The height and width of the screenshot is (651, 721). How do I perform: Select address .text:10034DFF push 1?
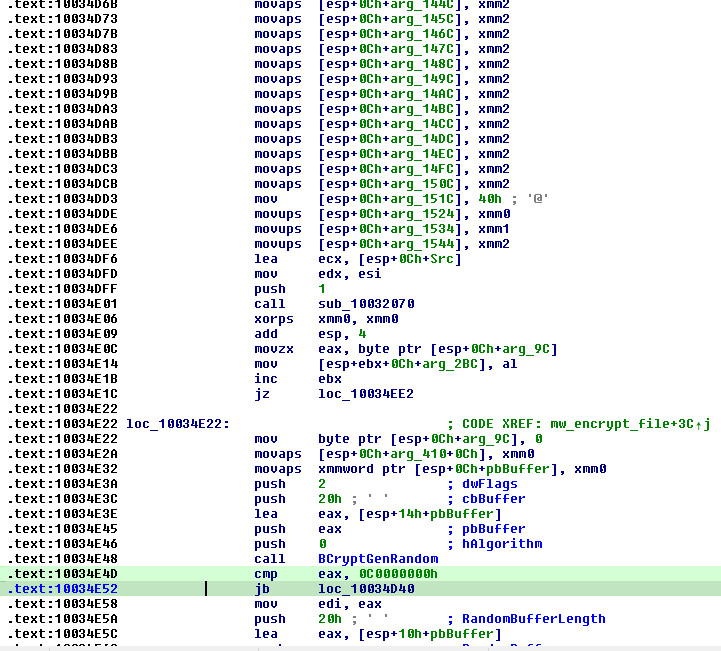(63, 289)
